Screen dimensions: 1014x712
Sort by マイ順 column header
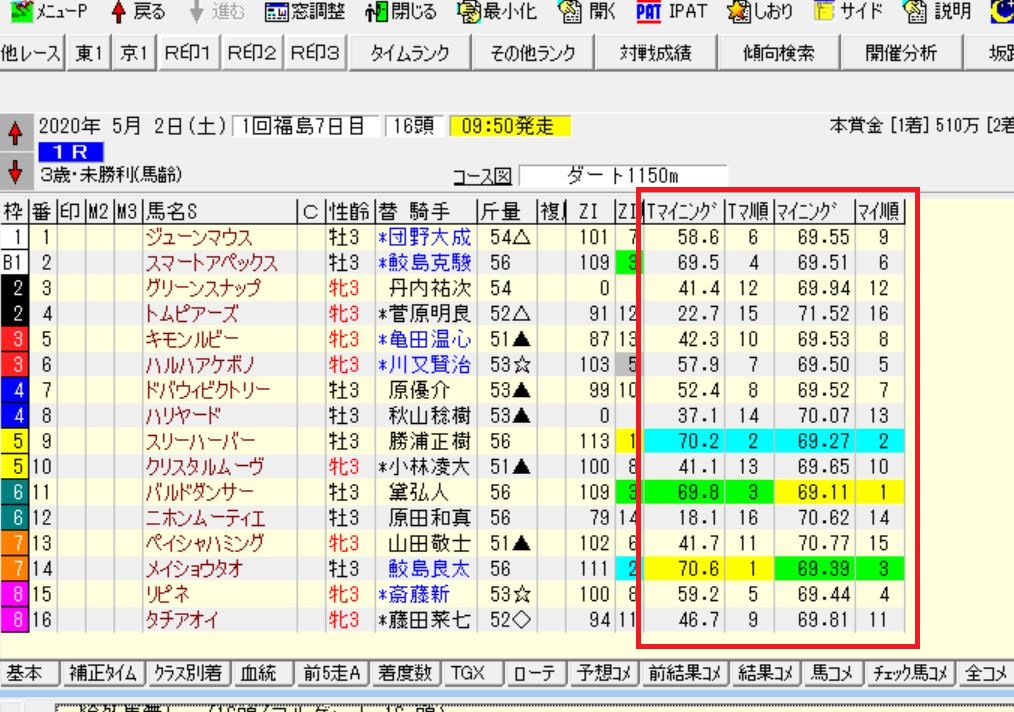click(x=879, y=211)
